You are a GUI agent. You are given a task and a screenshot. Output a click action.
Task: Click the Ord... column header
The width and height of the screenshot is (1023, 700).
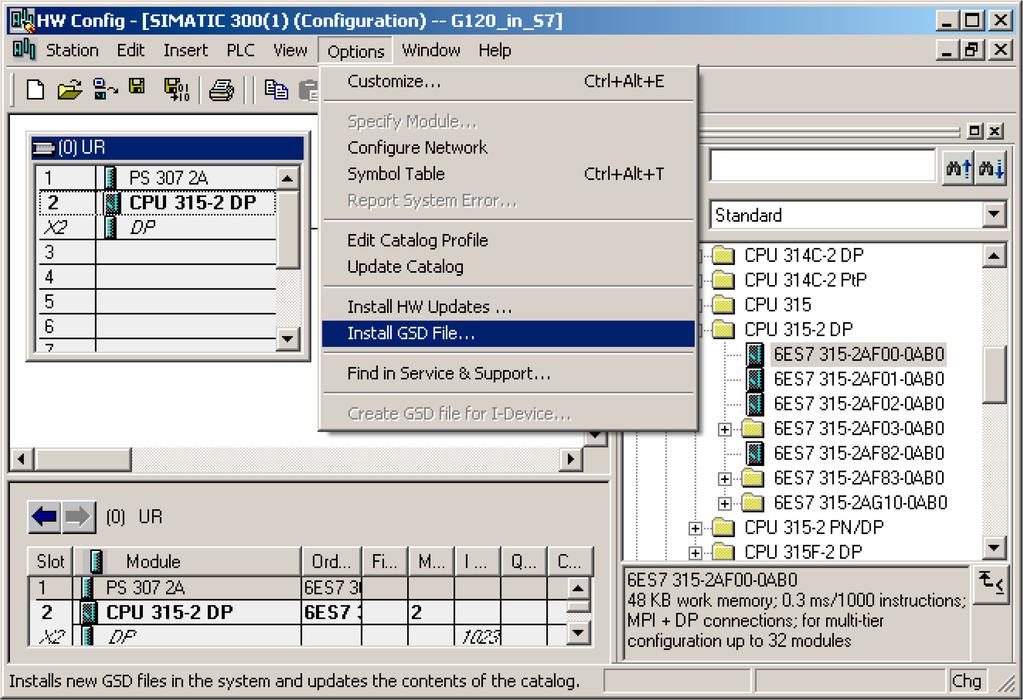point(331,561)
